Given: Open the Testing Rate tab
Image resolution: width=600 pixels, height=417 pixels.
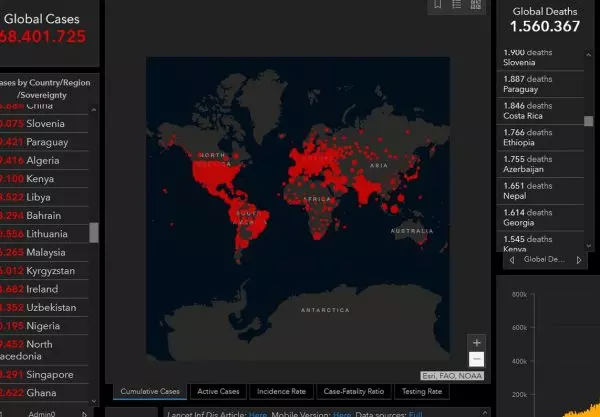Looking at the screenshot, I should 421,391.
